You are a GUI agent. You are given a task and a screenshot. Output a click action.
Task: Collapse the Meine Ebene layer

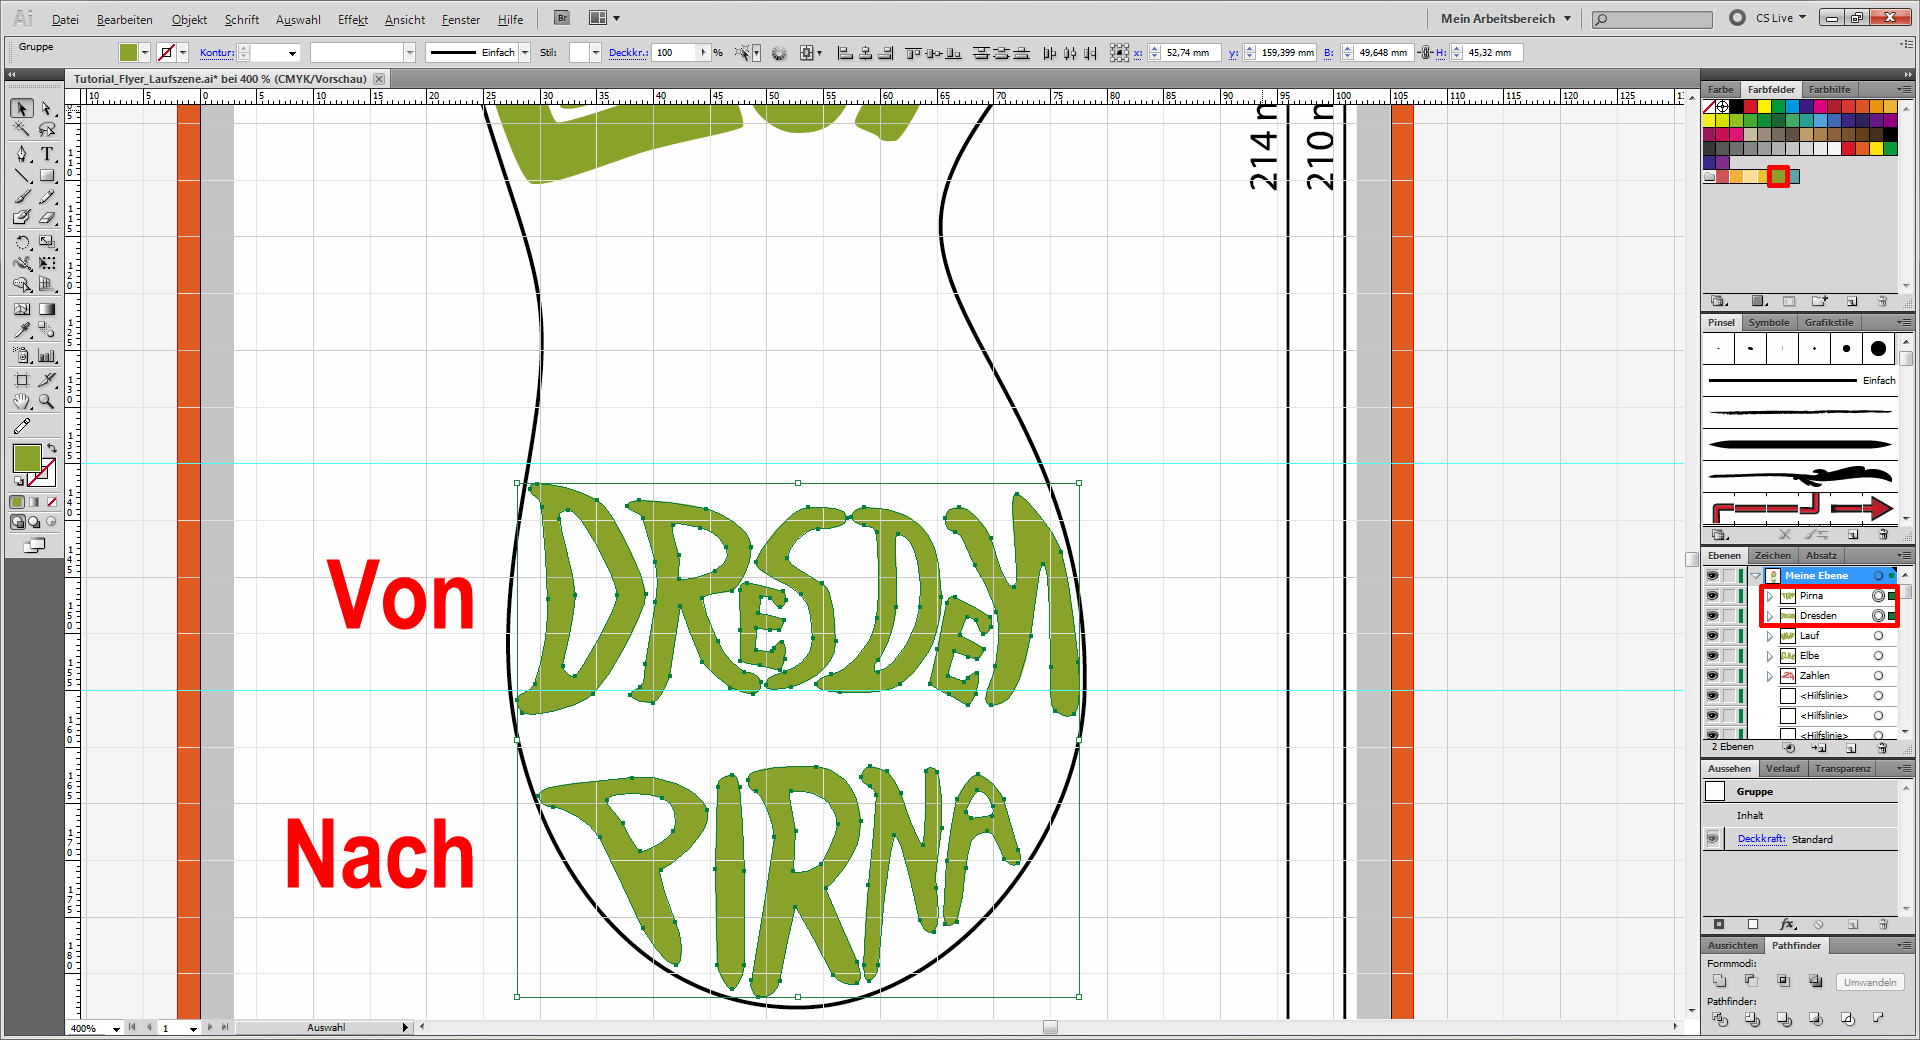click(x=1756, y=576)
